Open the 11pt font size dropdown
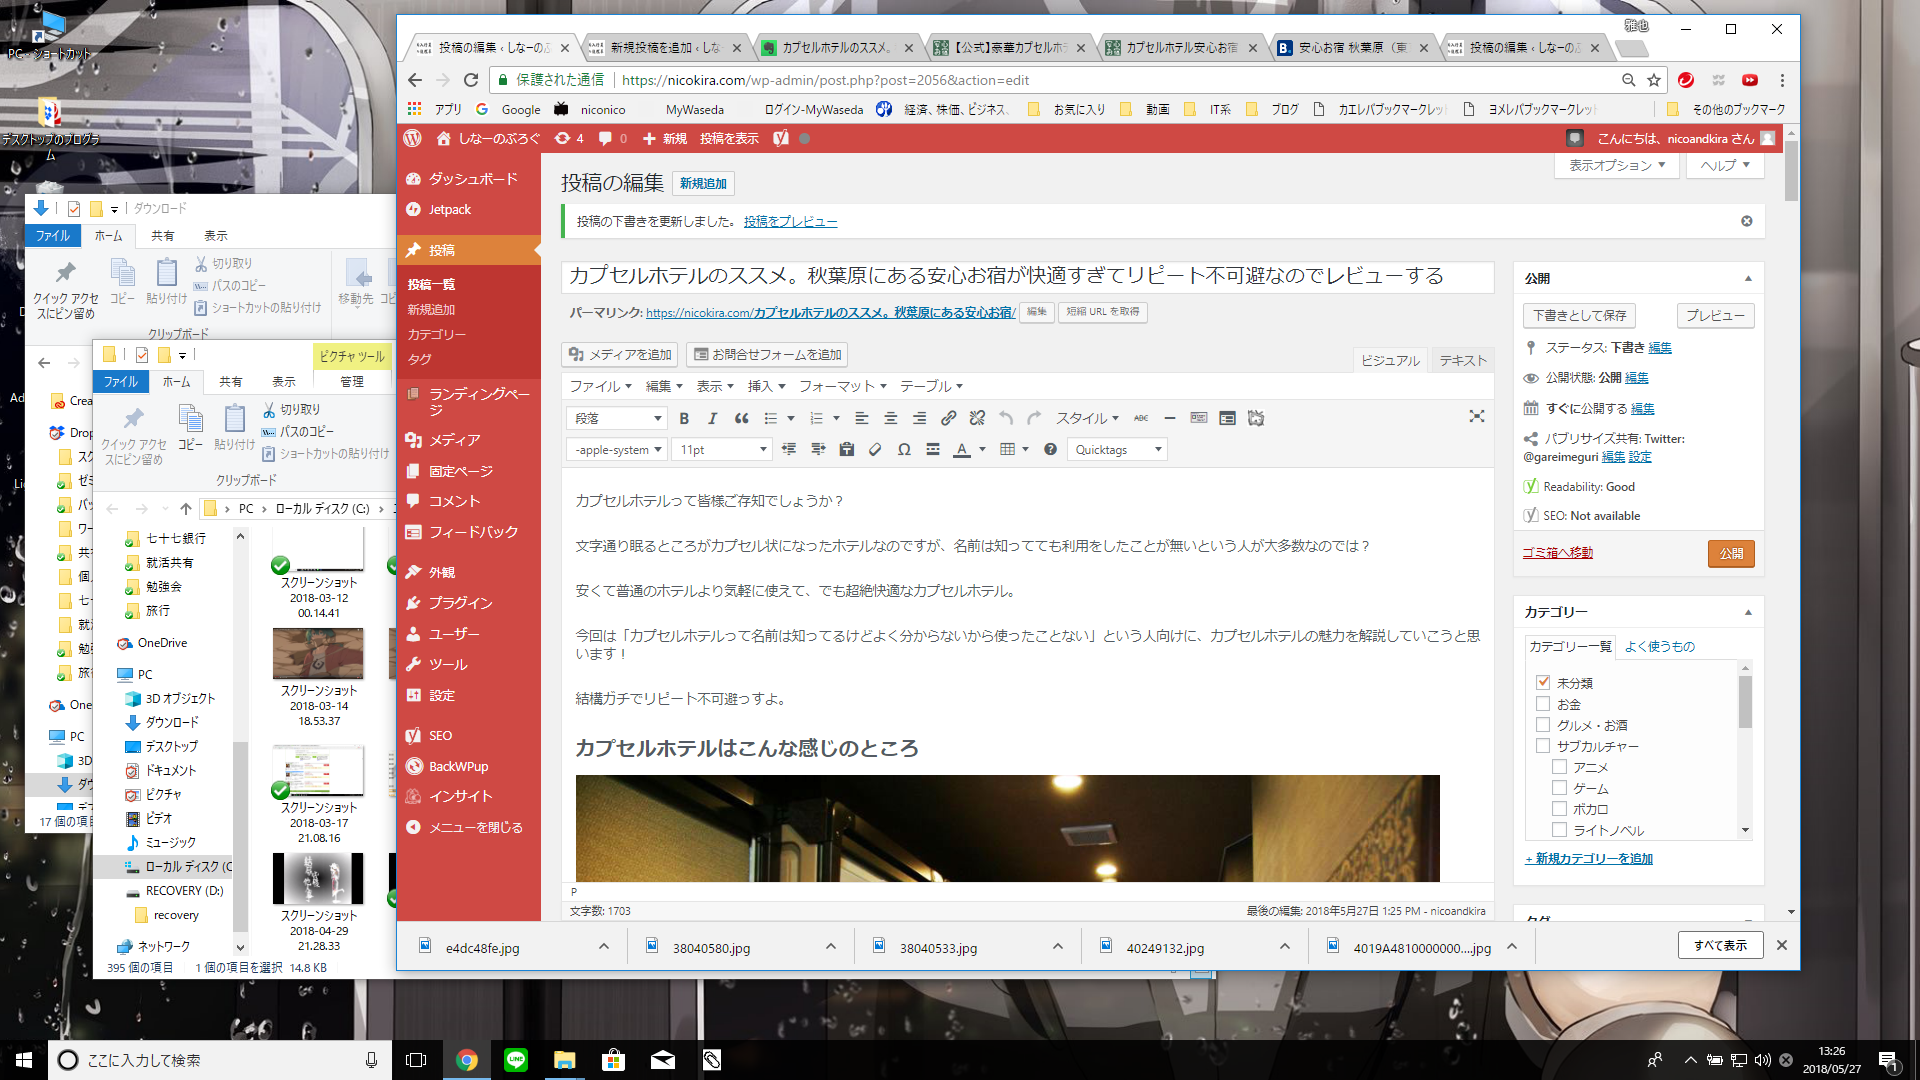1920x1080 pixels. (x=722, y=450)
